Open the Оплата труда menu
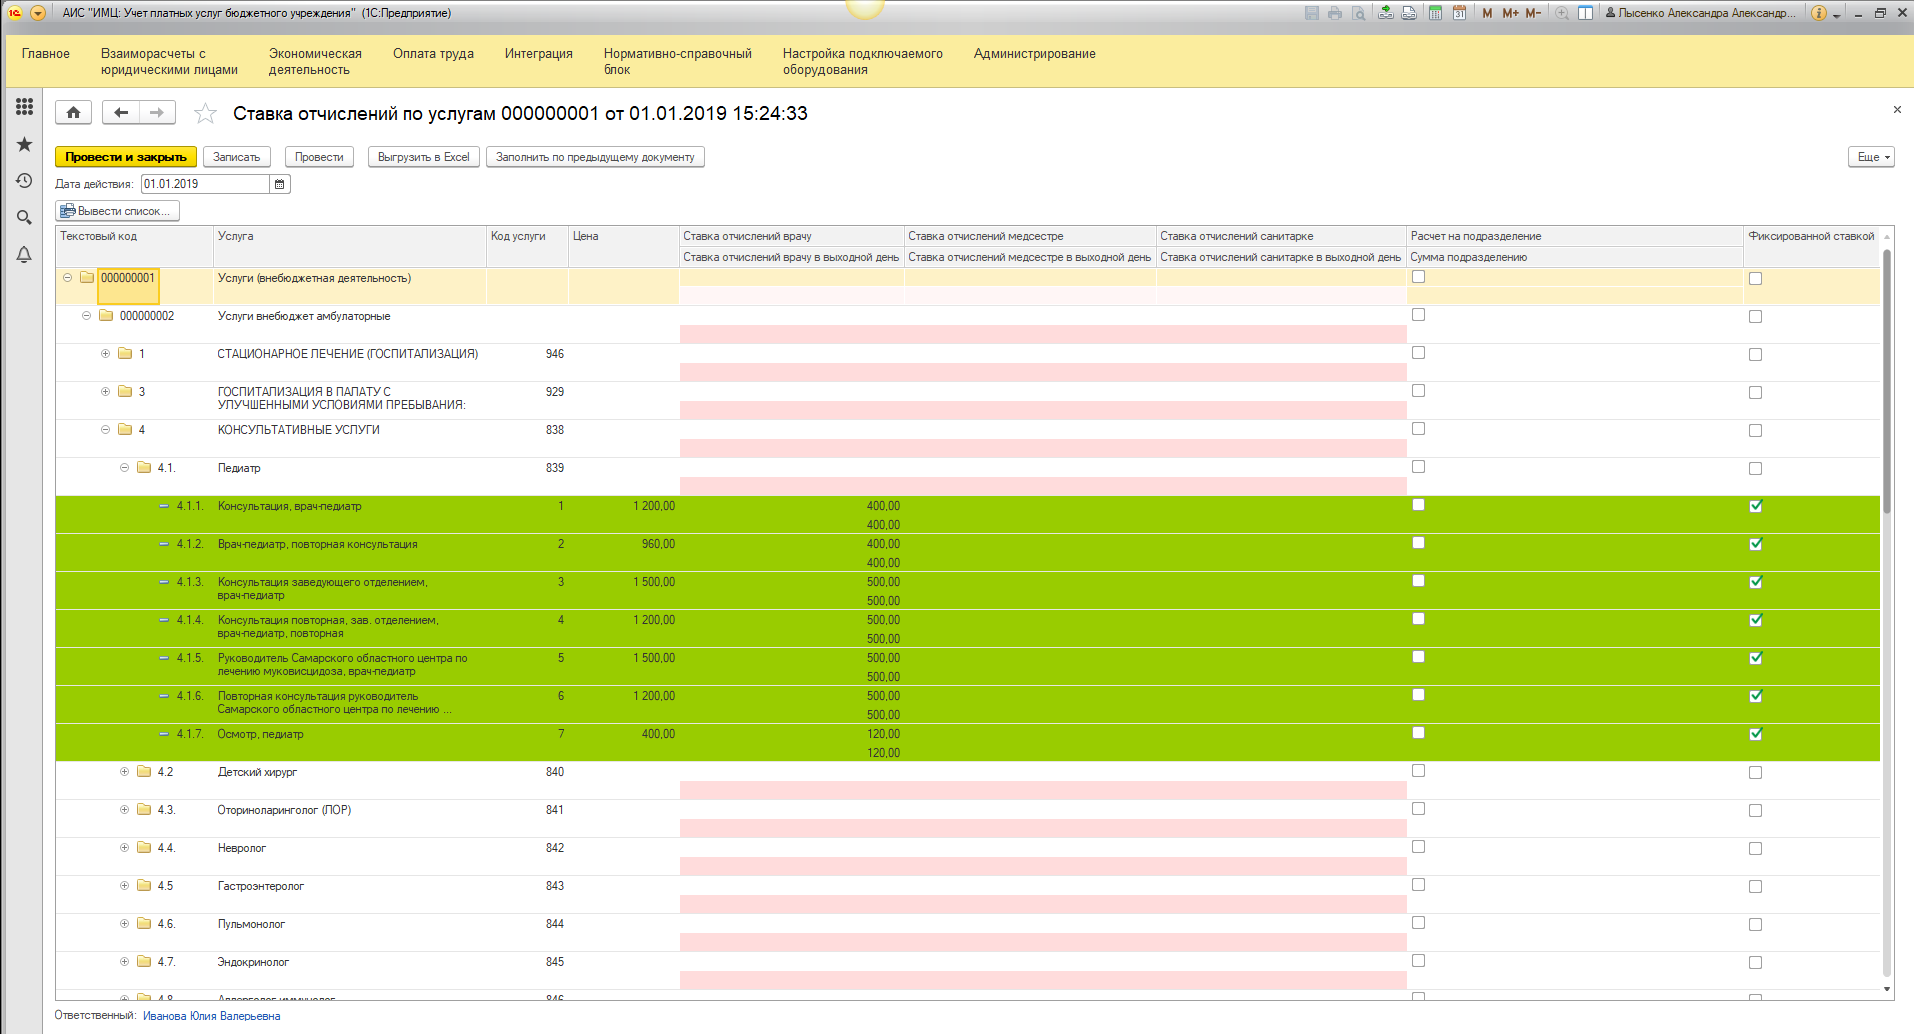This screenshot has width=1914, height=1034. click(x=433, y=54)
